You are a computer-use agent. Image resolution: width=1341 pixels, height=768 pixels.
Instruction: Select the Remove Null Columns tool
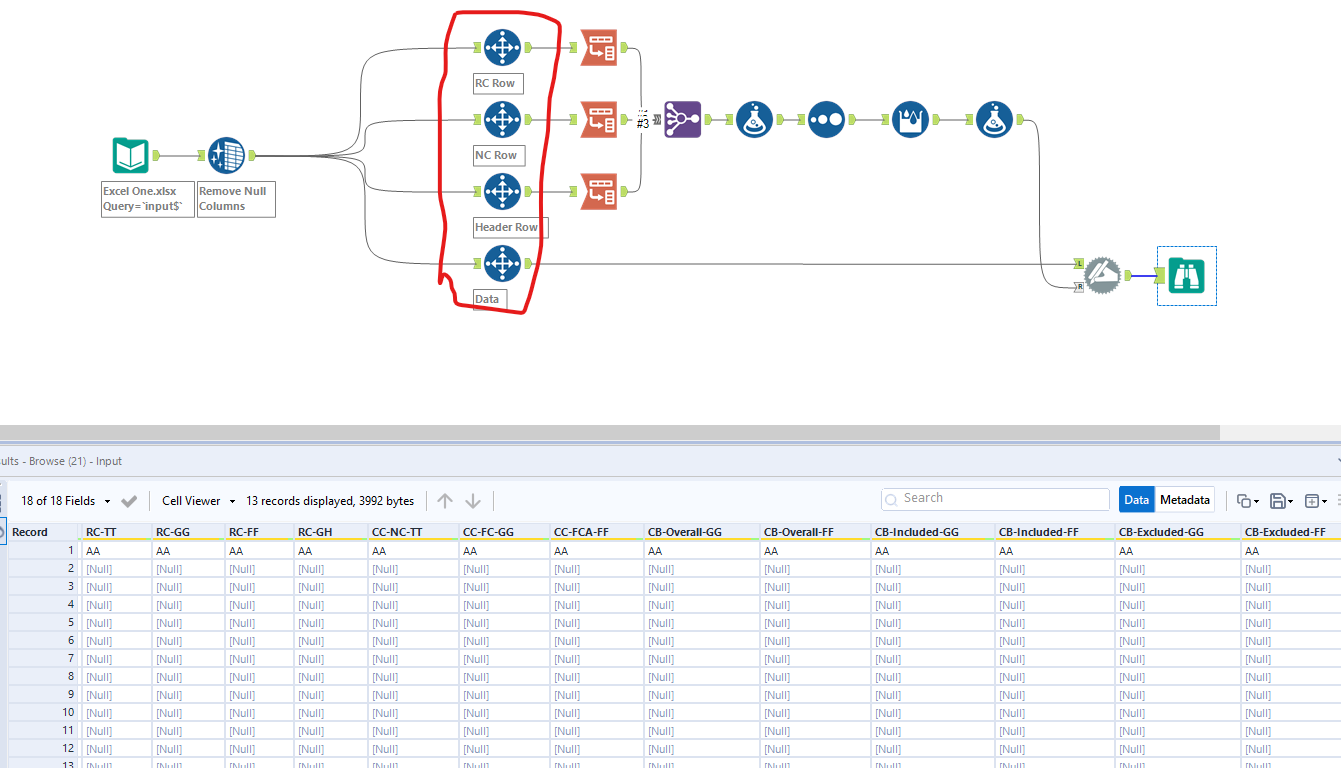point(225,156)
